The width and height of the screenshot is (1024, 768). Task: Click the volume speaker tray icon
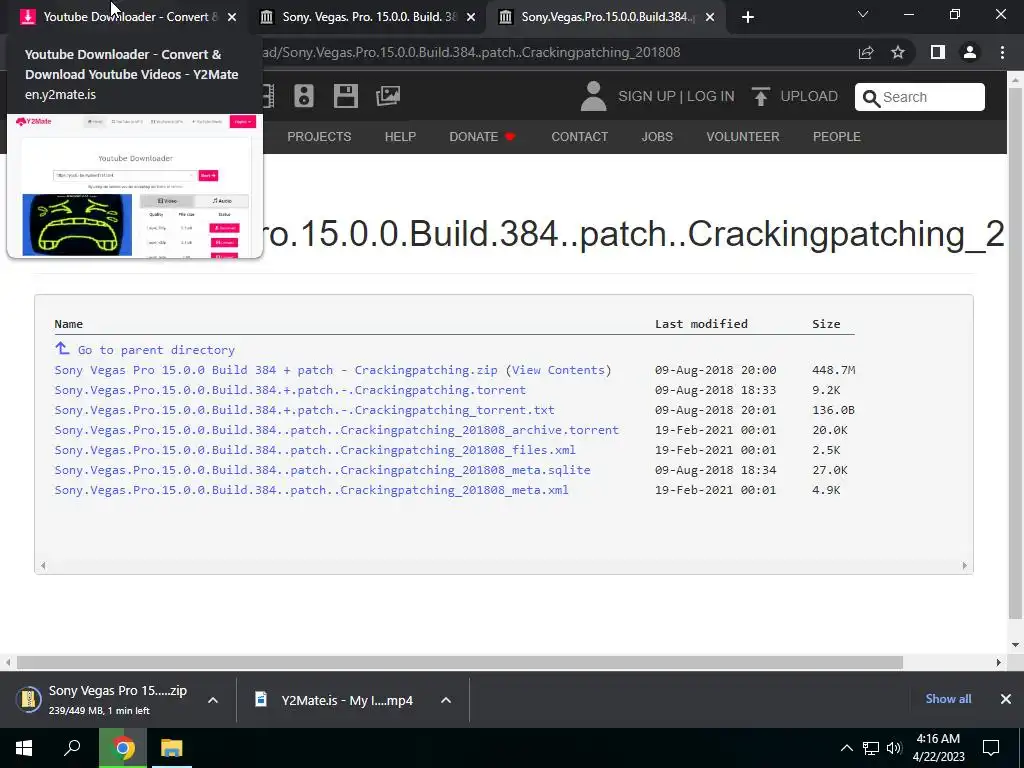pyautogui.click(x=894, y=748)
